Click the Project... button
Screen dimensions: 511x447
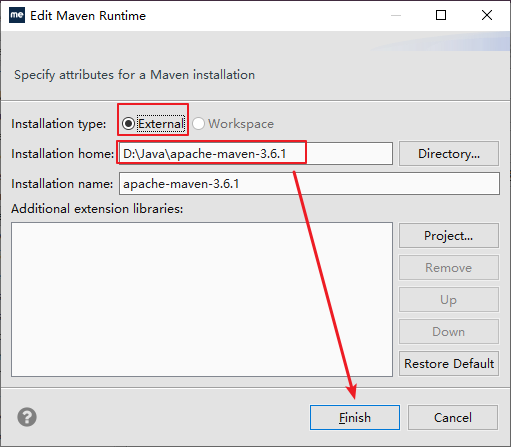click(449, 236)
